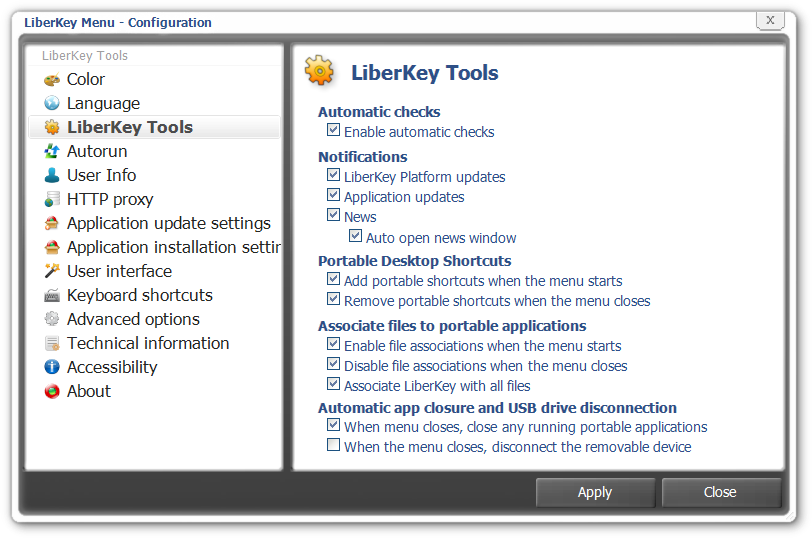Click the User Info person icon
This screenshot has width=812, height=538.
coord(52,176)
